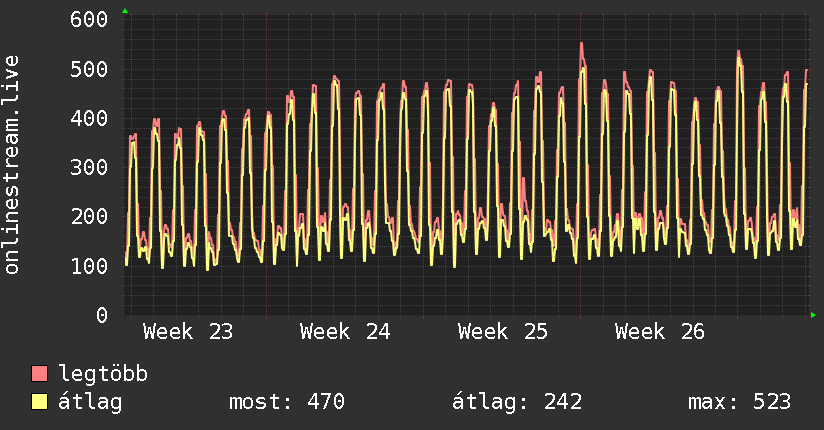Click the 200 y-axis label
The height and width of the screenshot is (430, 824).
[x=89, y=217]
